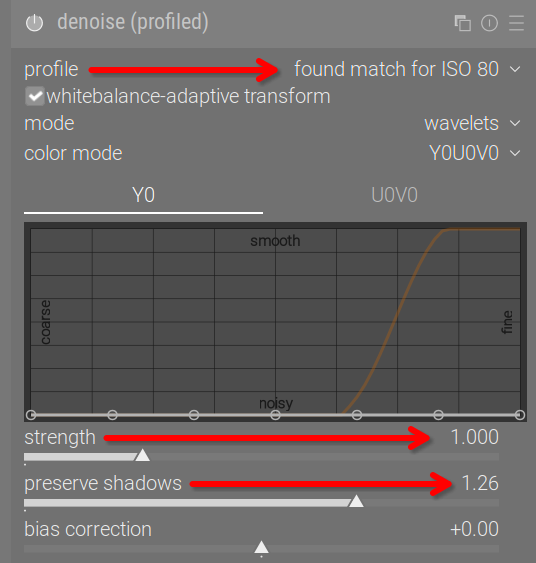Click the leftmost coarse node on the curve
536x563 pixels.
point(31,415)
